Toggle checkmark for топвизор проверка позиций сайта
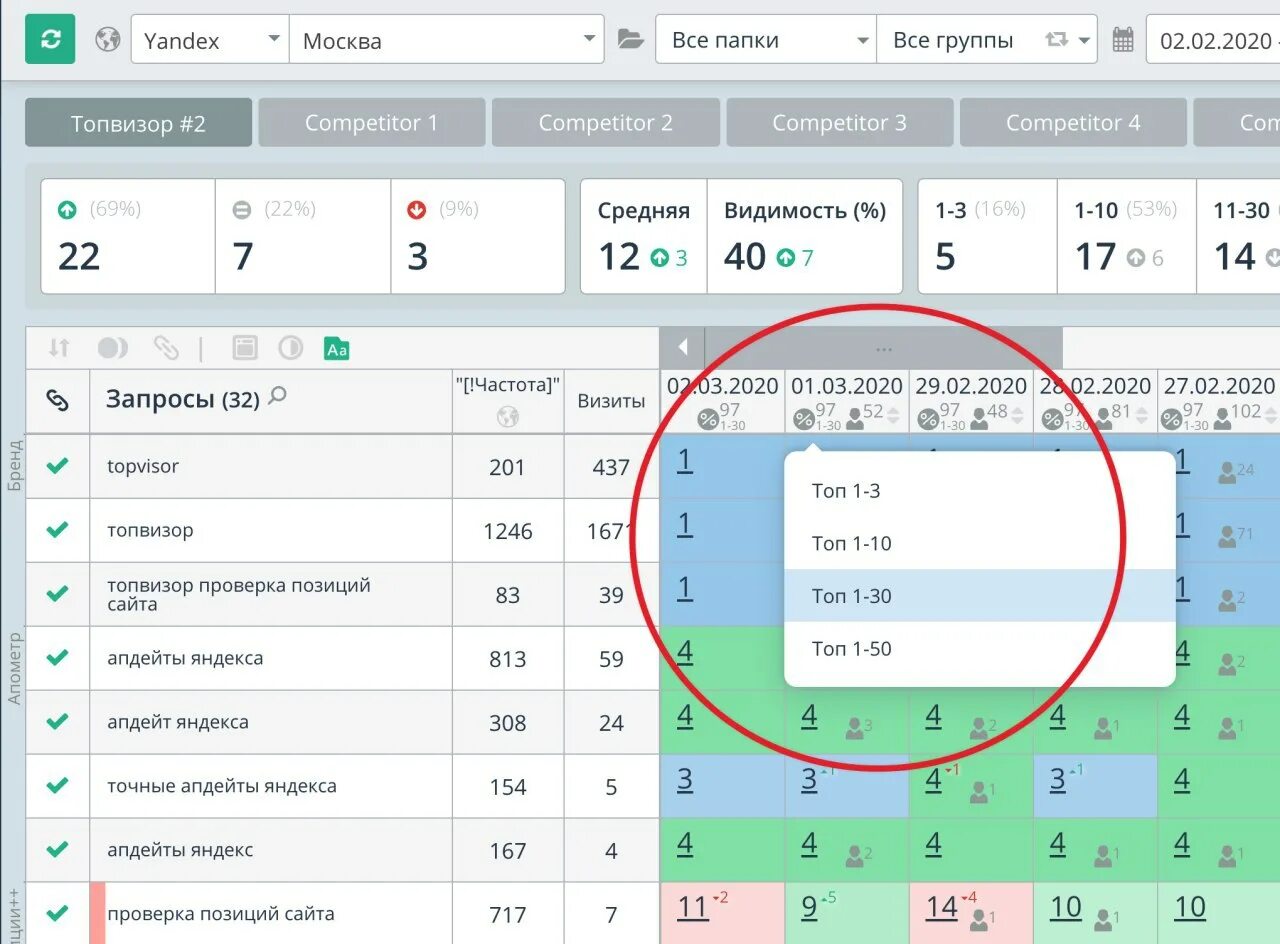 coord(58,593)
